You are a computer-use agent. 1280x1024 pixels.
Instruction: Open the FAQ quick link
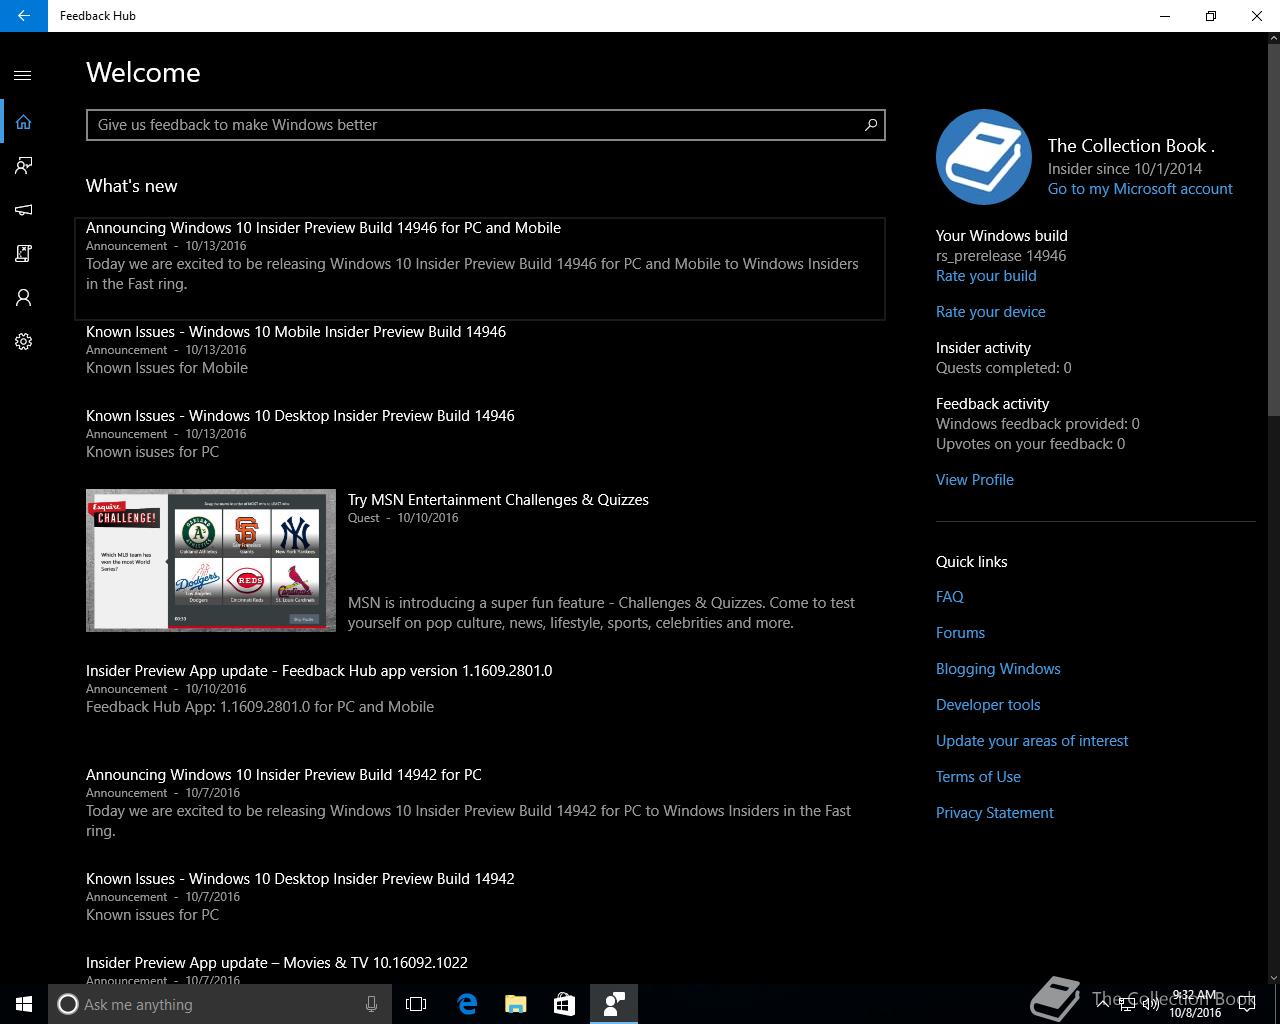950,597
